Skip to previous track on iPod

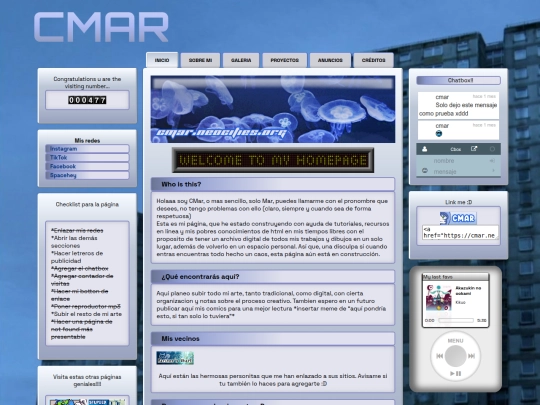coord(439,356)
